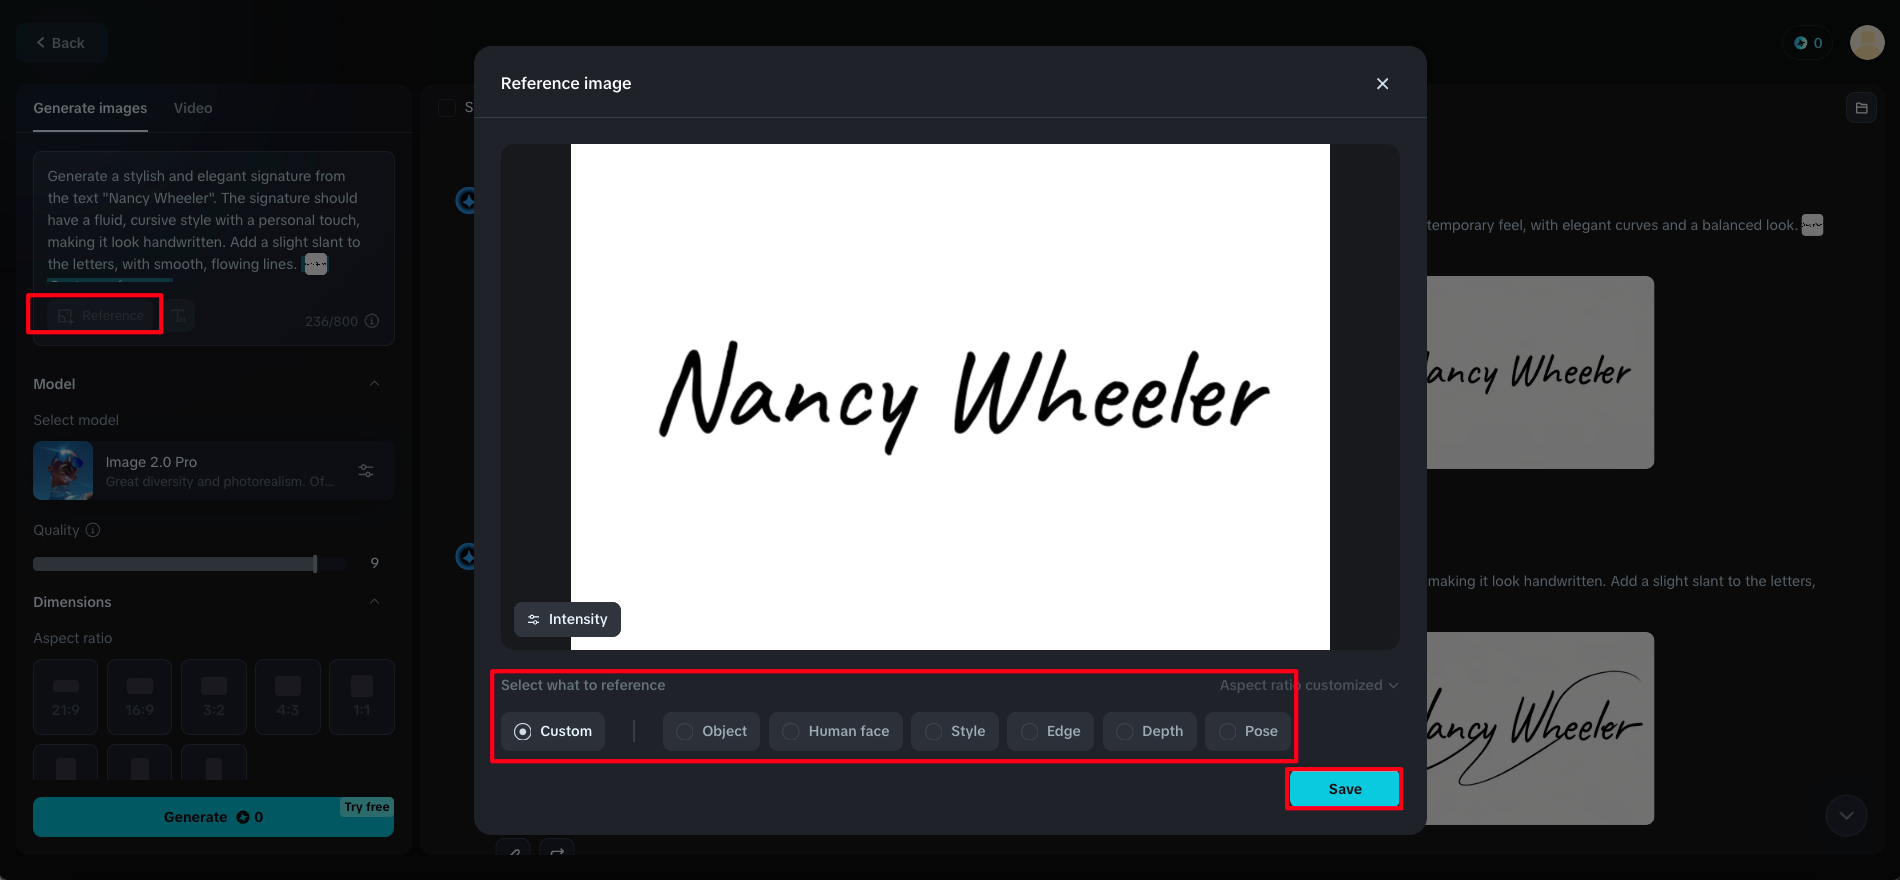Save the reference image settings
Image resolution: width=1900 pixels, height=880 pixels.
click(1344, 789)
